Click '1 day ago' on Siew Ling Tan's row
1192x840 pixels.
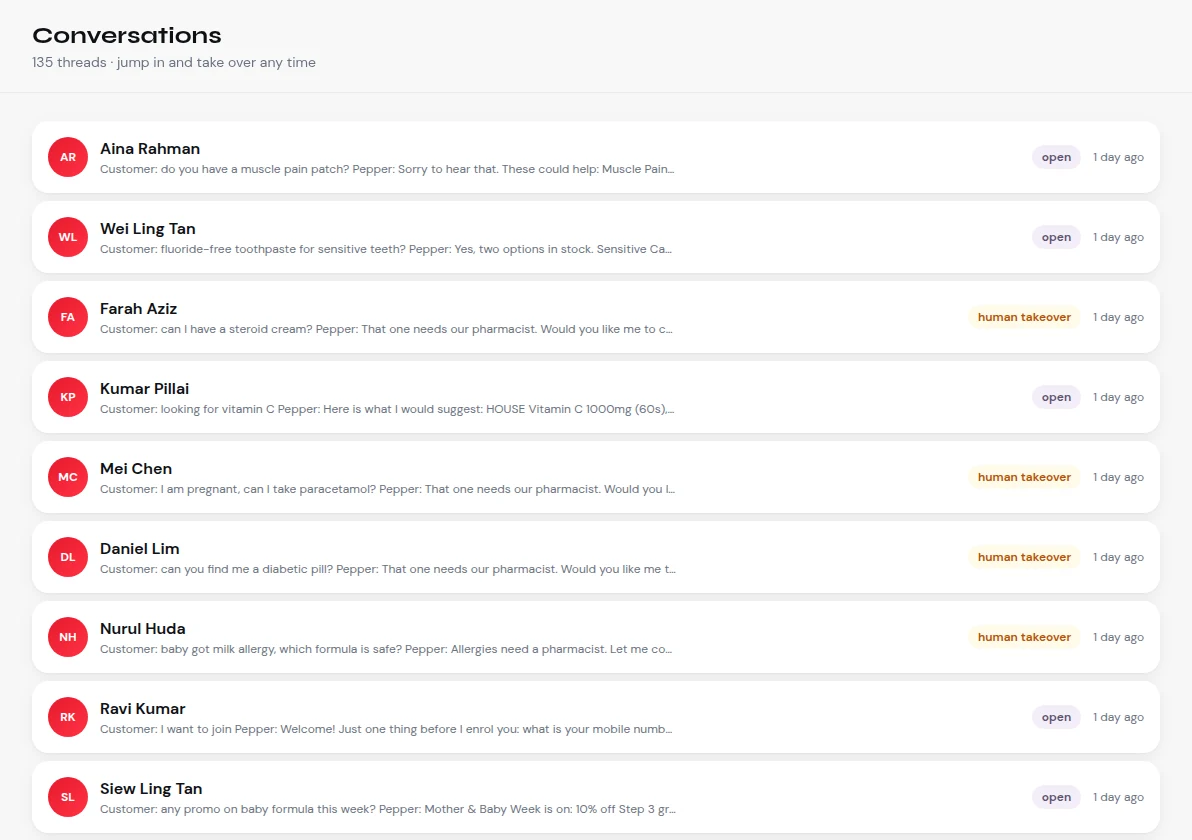coord(1118,797)
